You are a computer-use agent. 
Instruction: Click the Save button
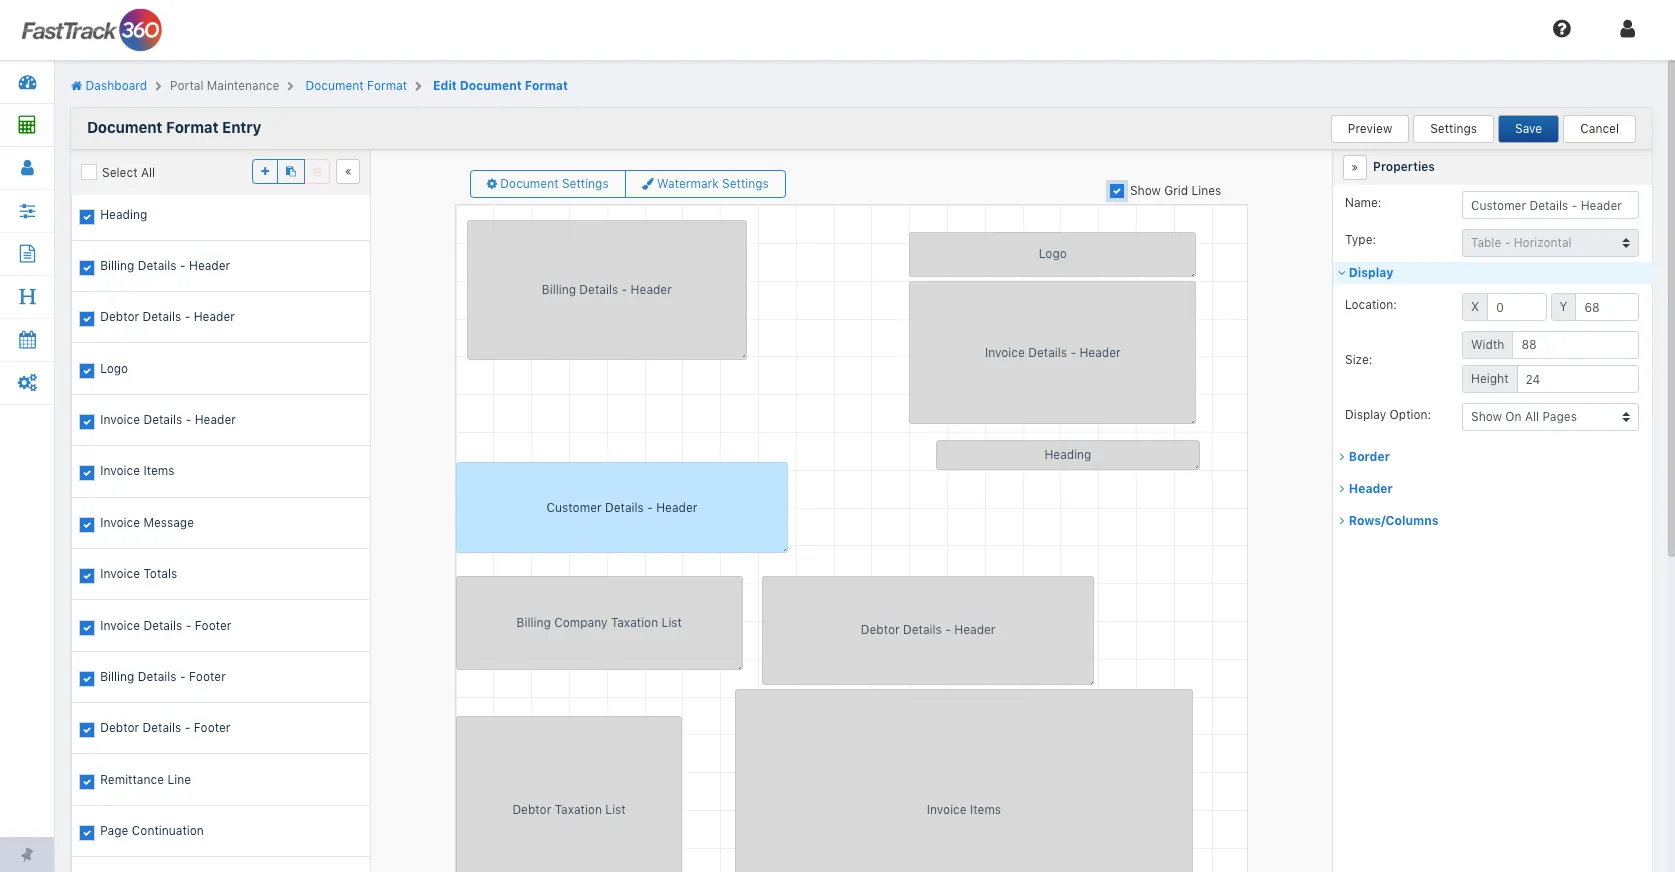1527,129
